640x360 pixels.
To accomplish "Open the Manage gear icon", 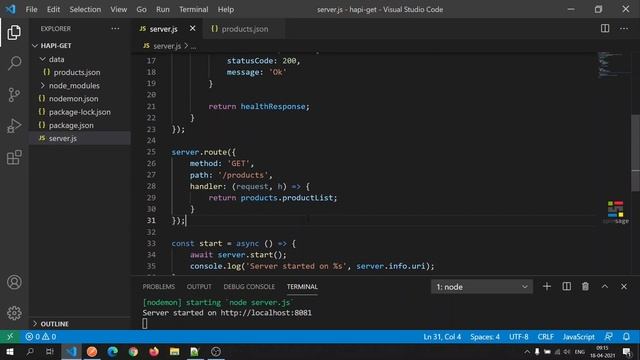I will coord(14,313).
